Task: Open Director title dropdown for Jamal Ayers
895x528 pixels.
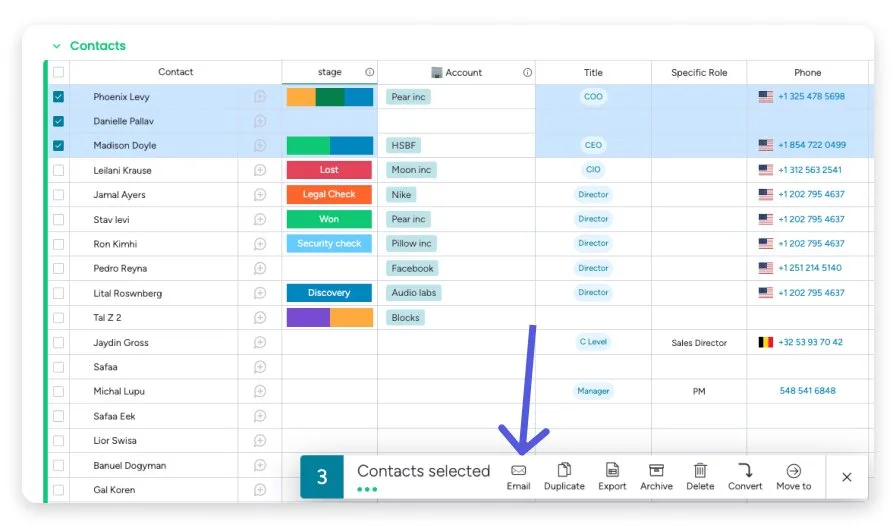Action: point(593,195)
